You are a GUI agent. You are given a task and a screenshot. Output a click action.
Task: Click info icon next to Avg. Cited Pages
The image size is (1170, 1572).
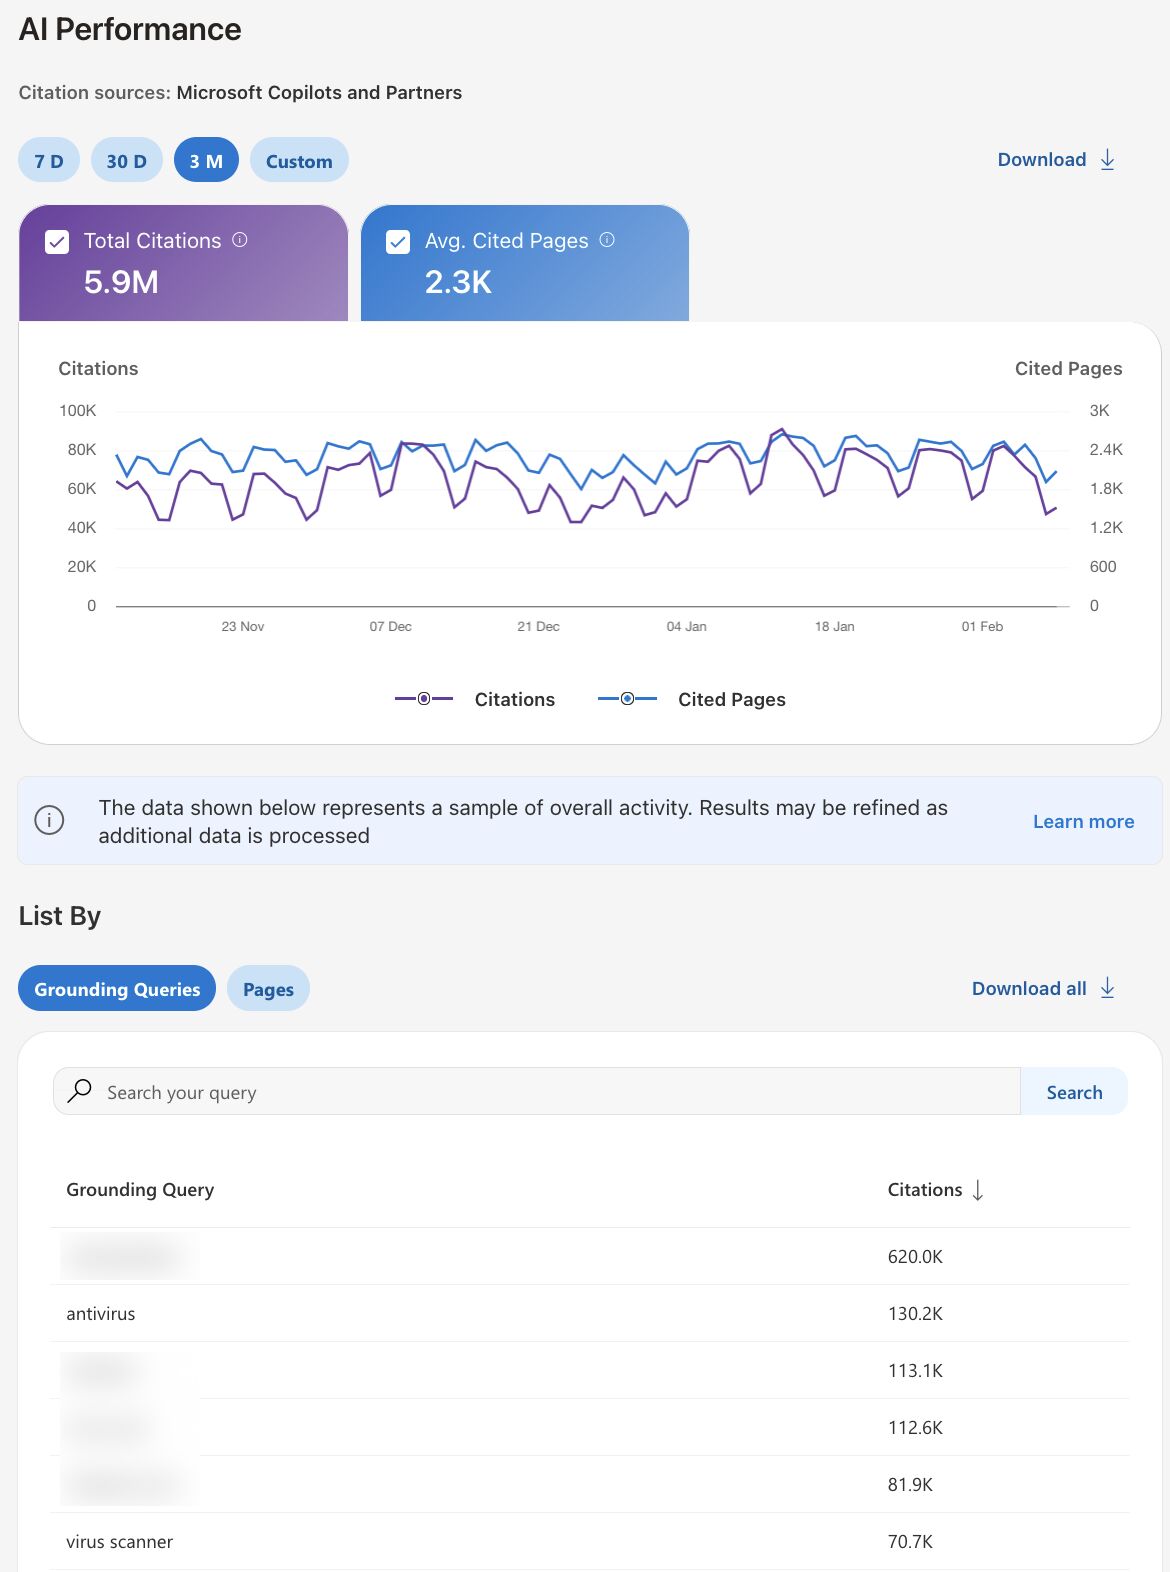(x=607, y=240)
